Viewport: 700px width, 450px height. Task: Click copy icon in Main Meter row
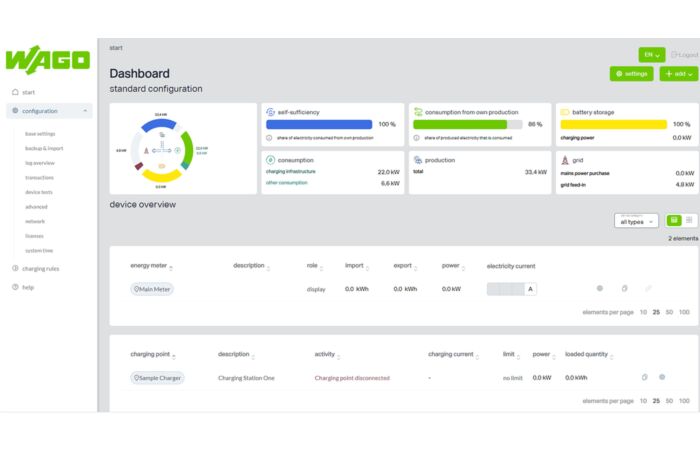coord(624,288)
